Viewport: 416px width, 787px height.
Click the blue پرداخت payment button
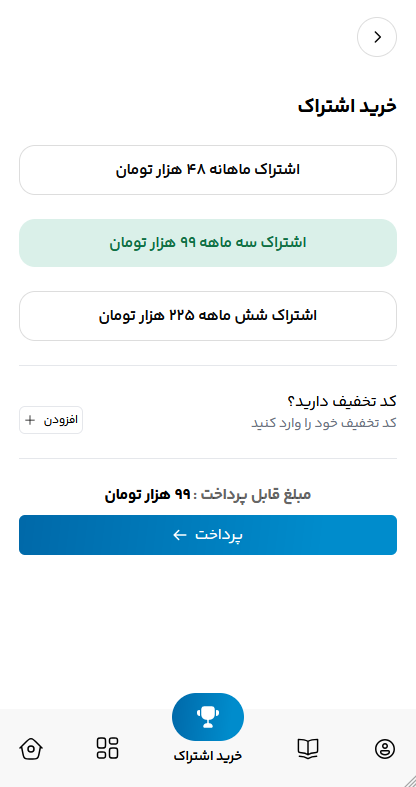click(x=208, y=535)
